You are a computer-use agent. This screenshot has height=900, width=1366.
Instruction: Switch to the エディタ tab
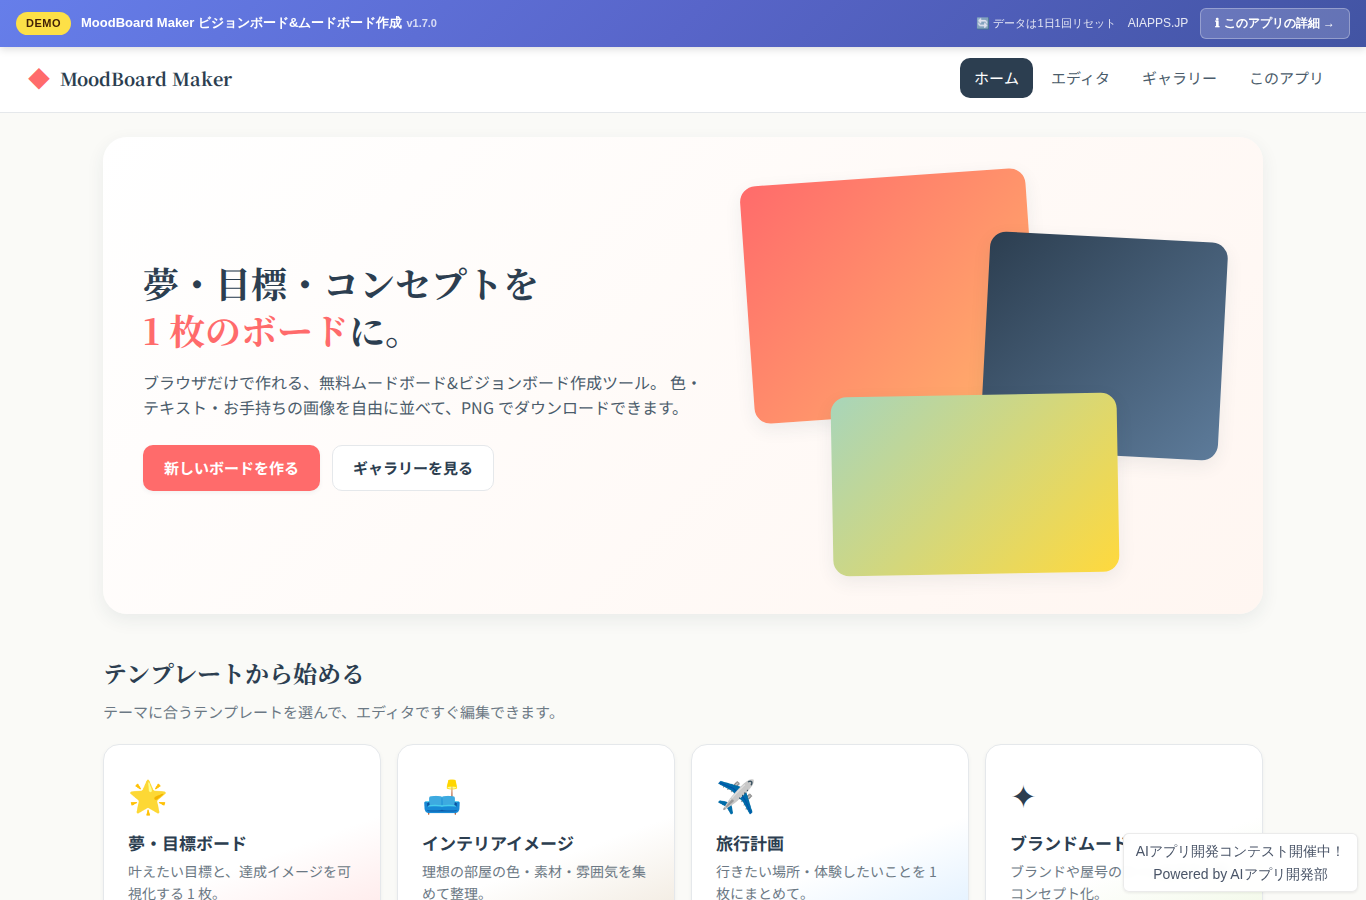1080,78
